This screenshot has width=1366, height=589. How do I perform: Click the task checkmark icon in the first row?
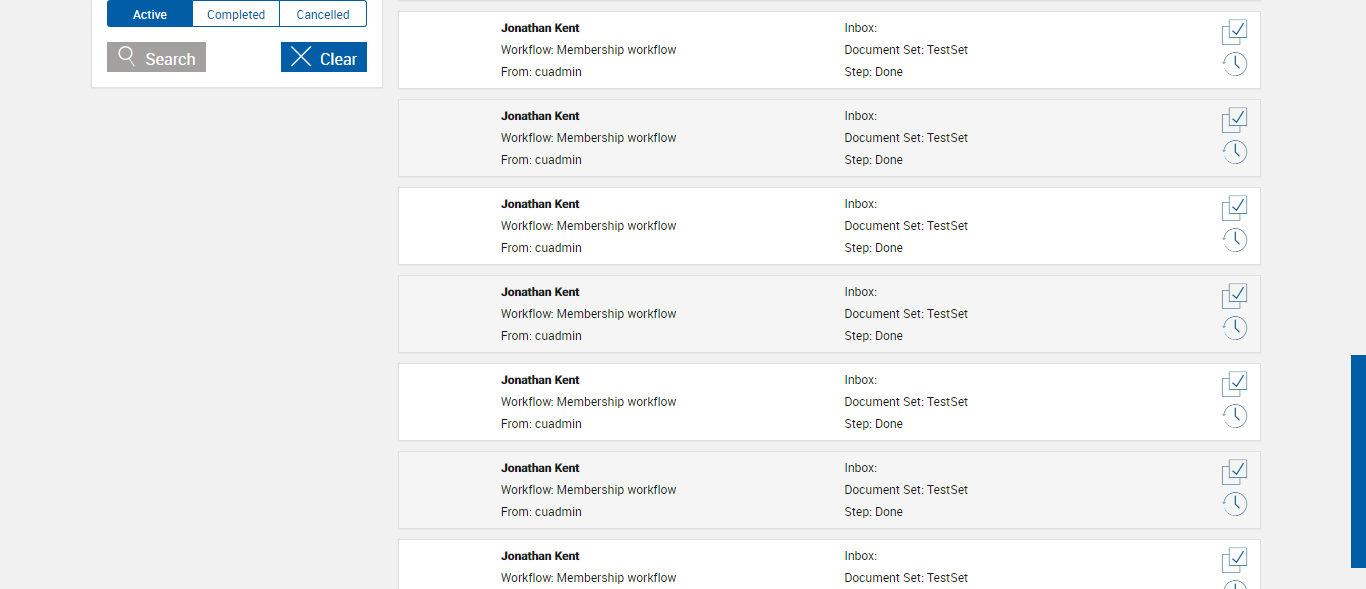coord(1235,32)
